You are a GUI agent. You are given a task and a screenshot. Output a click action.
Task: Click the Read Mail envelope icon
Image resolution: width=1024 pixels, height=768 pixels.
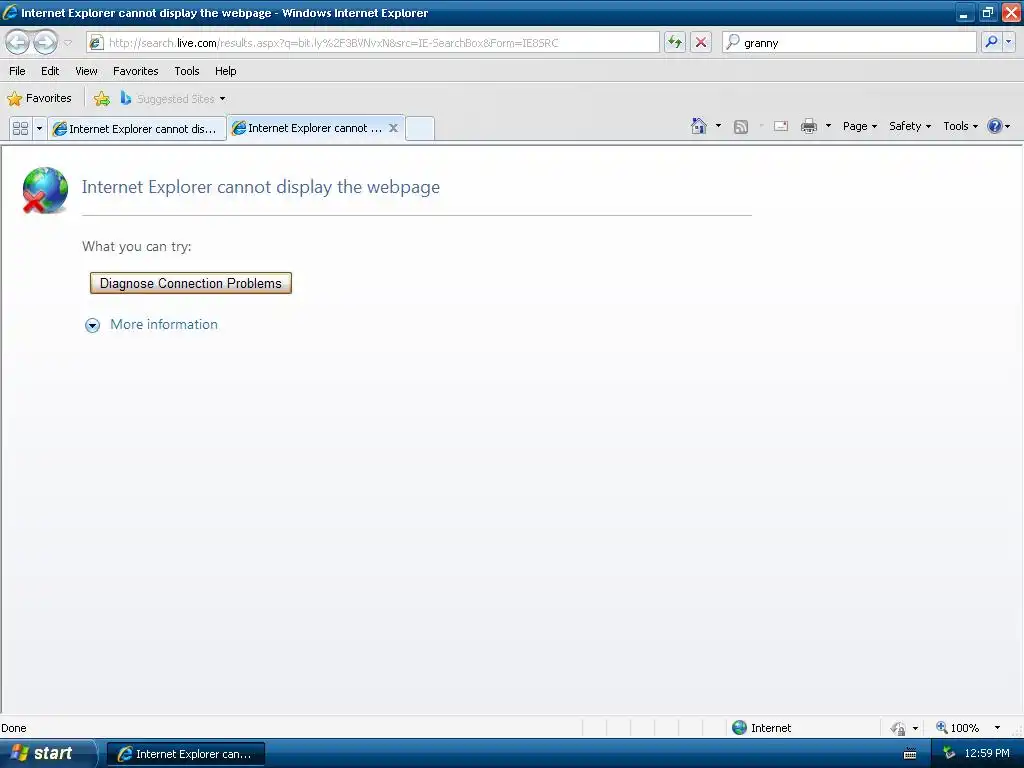781,126
